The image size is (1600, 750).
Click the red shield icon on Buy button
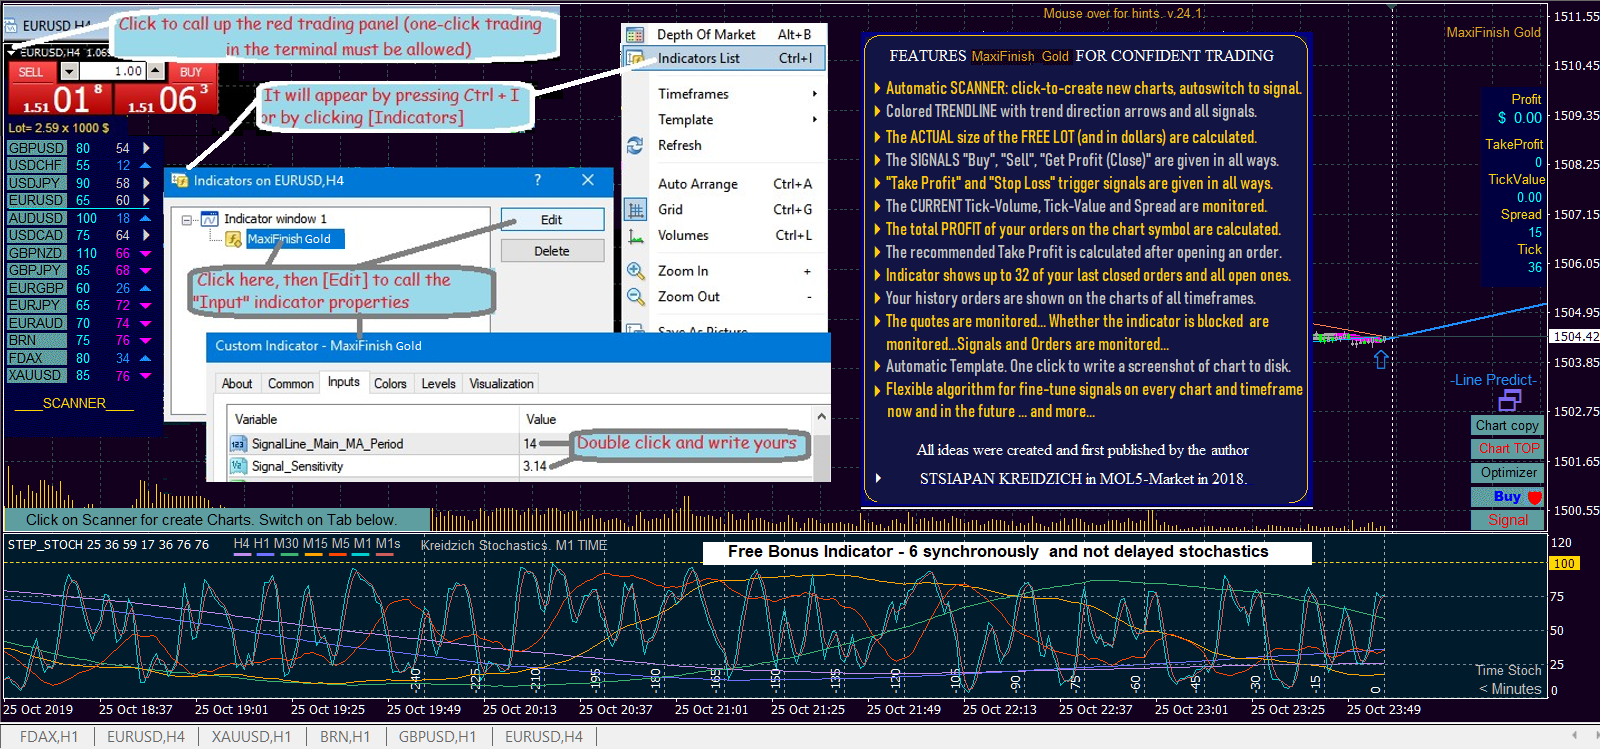coord(1534,497)
